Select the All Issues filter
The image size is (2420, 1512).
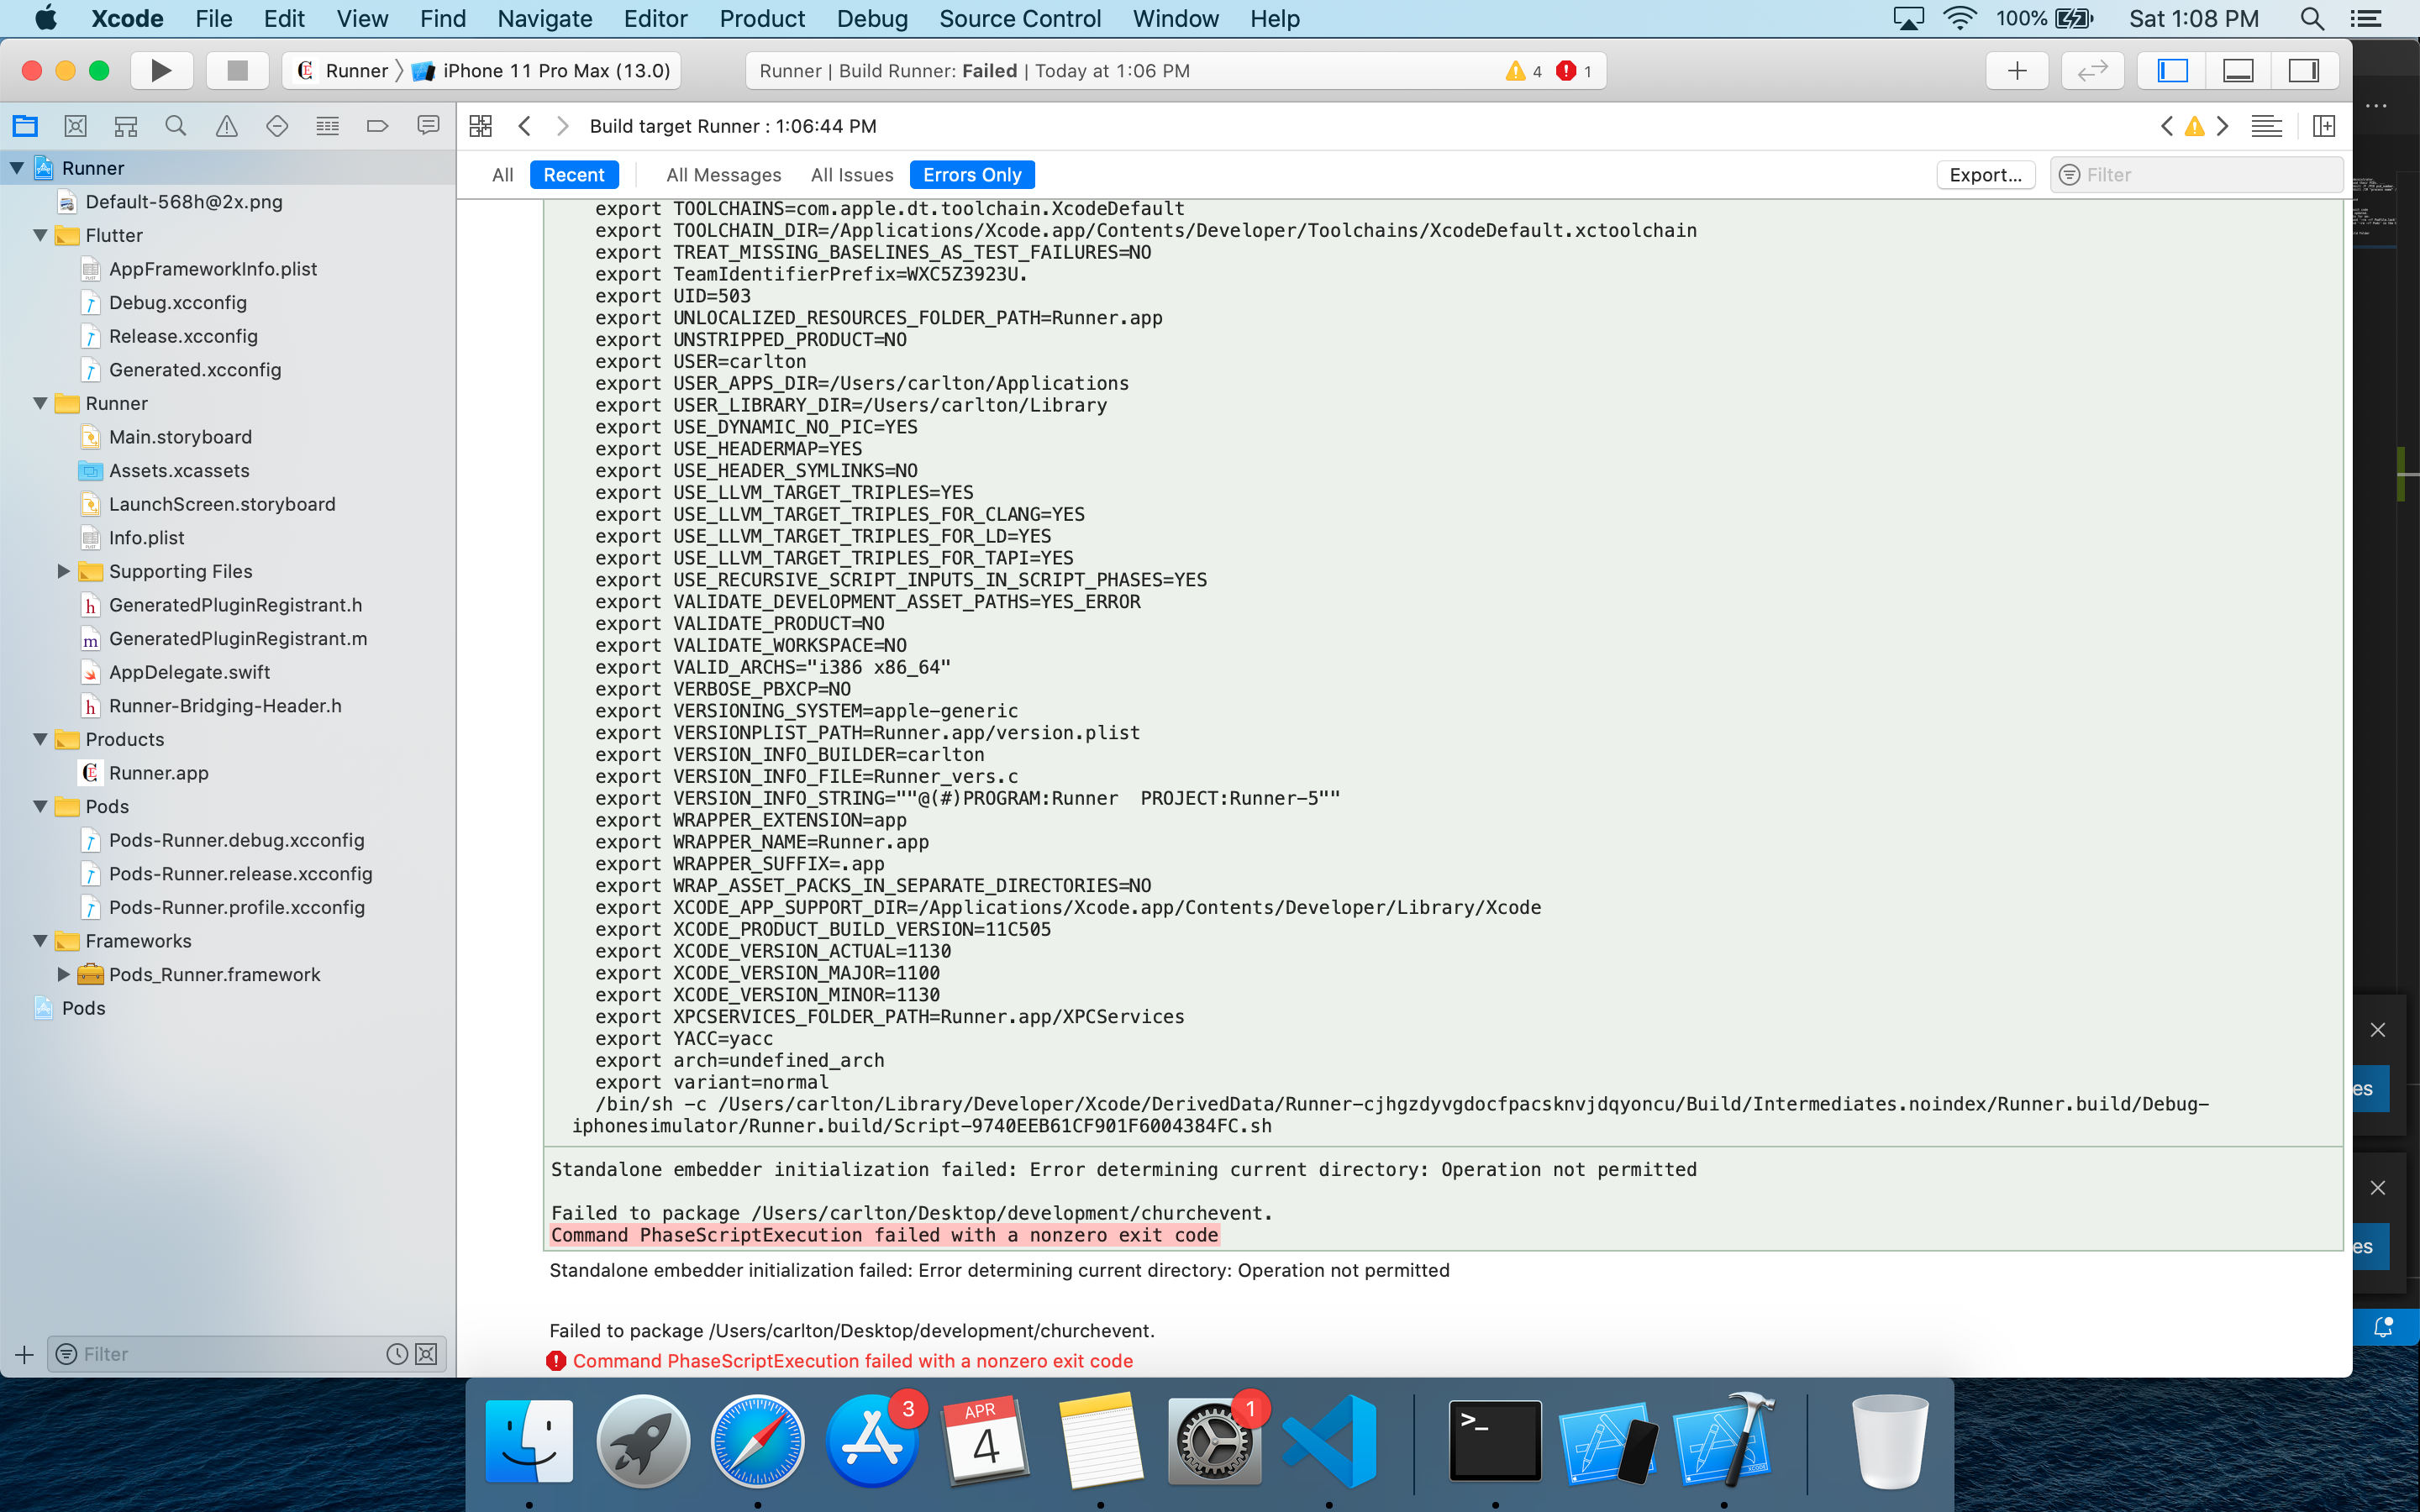pyautogui.click(x=852, y=175)
